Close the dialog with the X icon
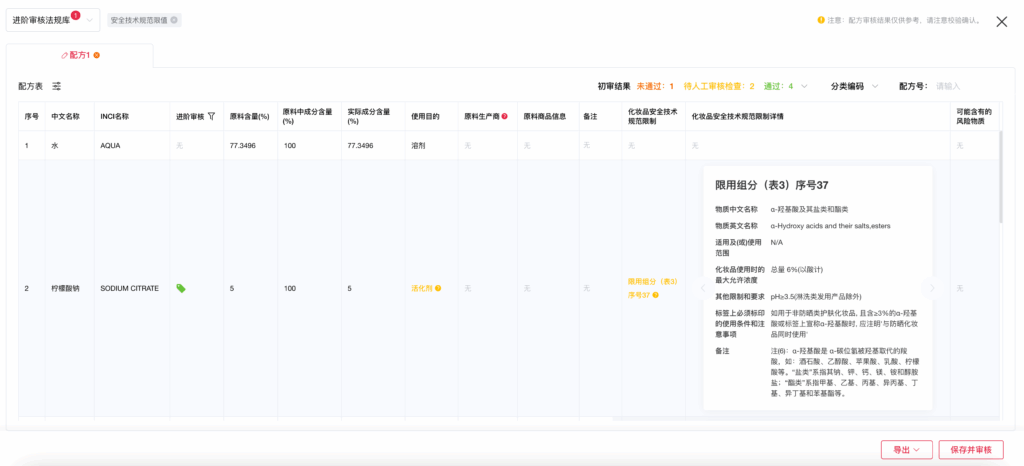The width and height of the screenshot is (1024, 466). click(x=1001, y=22)
